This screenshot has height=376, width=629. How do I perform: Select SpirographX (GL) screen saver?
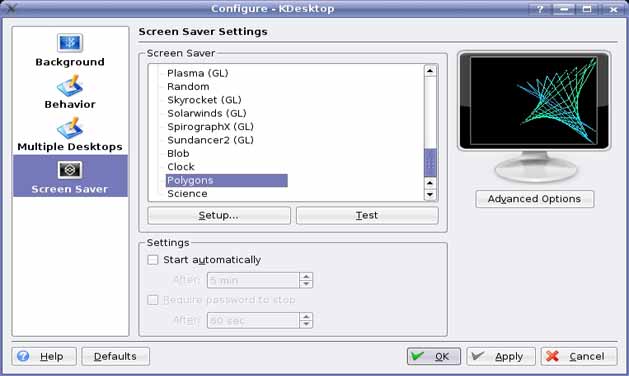(210, 127)
